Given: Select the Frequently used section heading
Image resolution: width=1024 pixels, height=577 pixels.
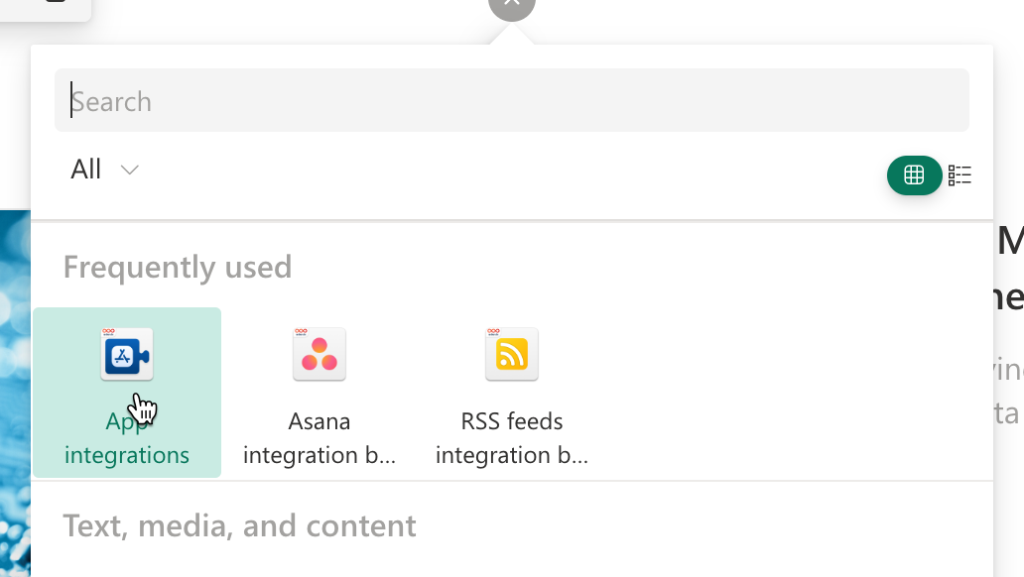Looking at the screenshot, I should pos(177,267).
